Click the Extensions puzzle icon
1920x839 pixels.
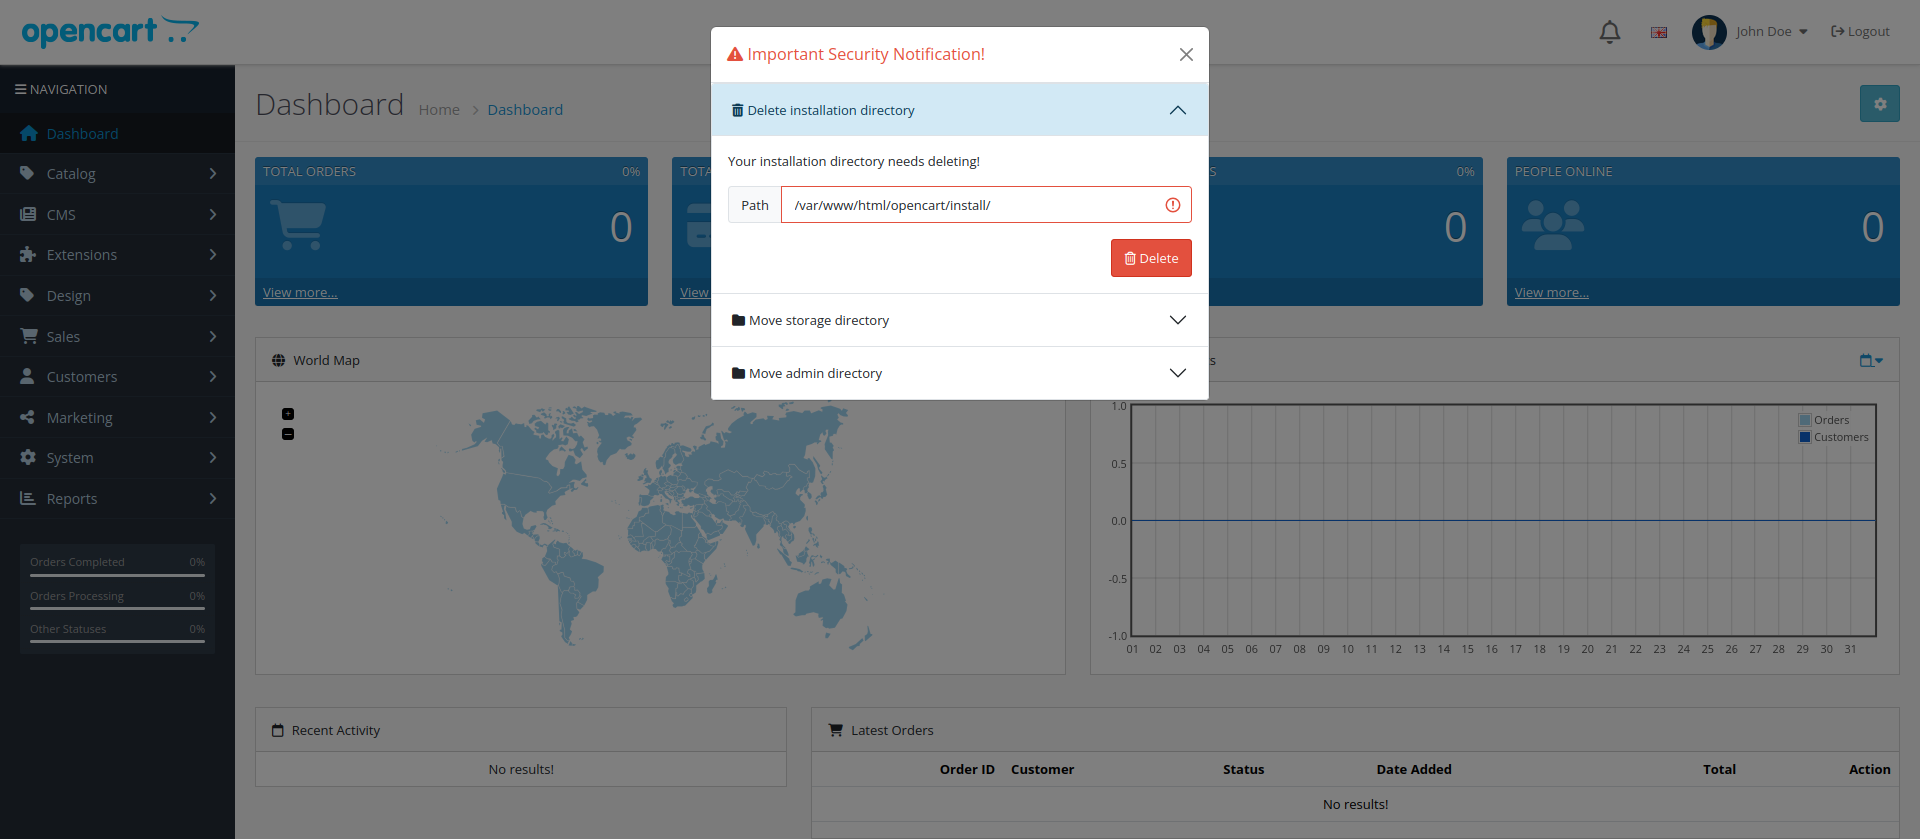coord(28,255)
